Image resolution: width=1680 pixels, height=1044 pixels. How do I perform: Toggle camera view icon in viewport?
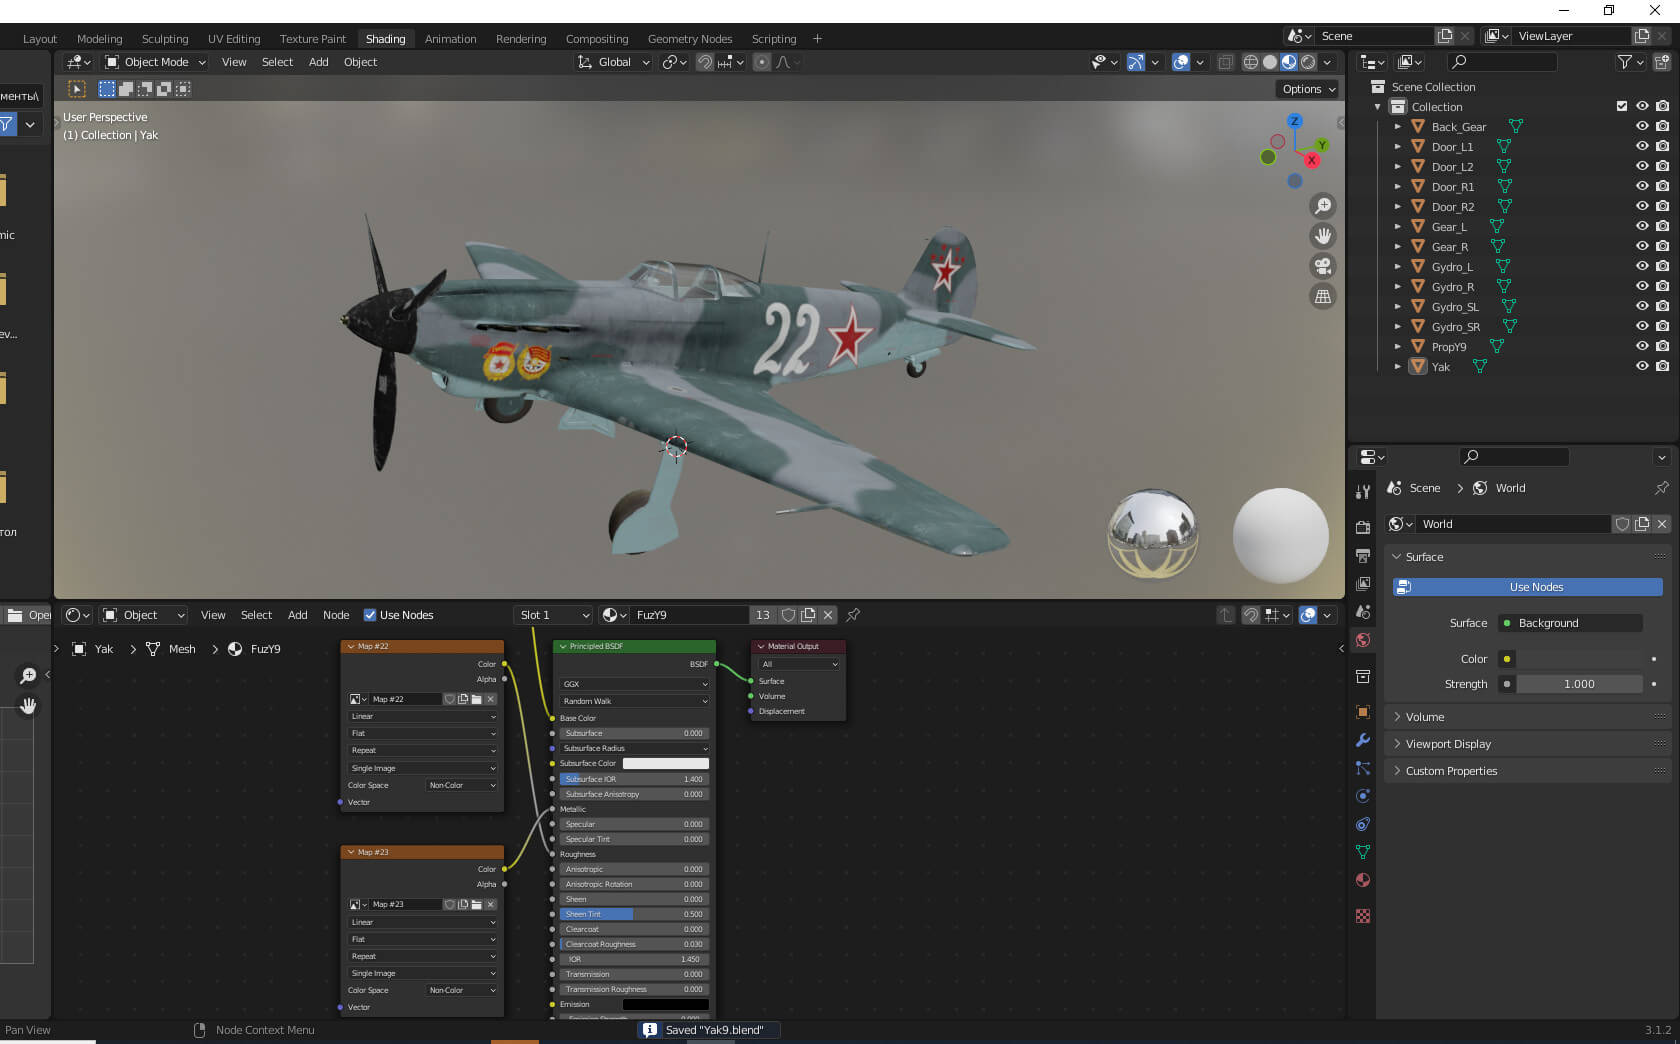tap(1323, 266)
